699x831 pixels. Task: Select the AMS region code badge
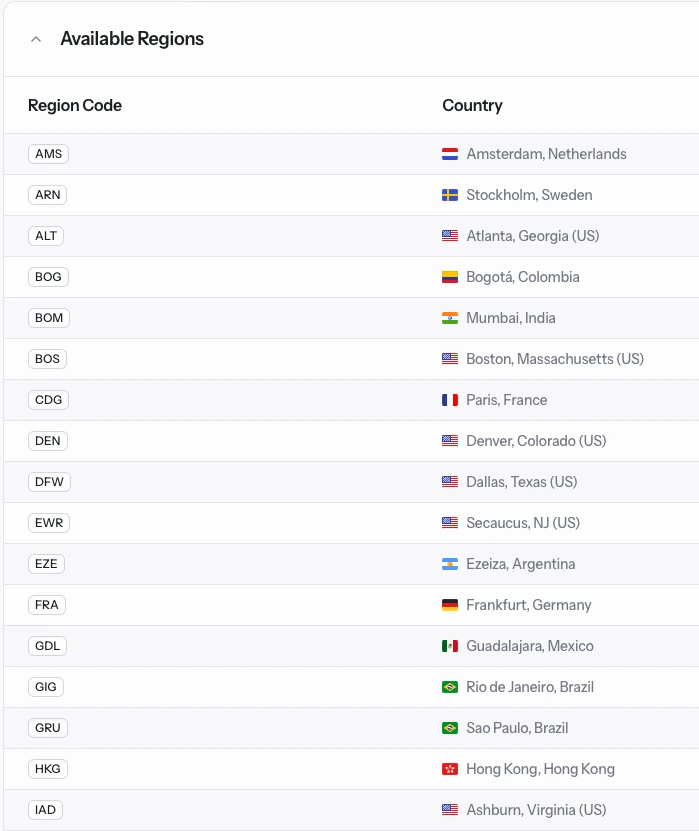pyautogui.click(x=48, y=154)
